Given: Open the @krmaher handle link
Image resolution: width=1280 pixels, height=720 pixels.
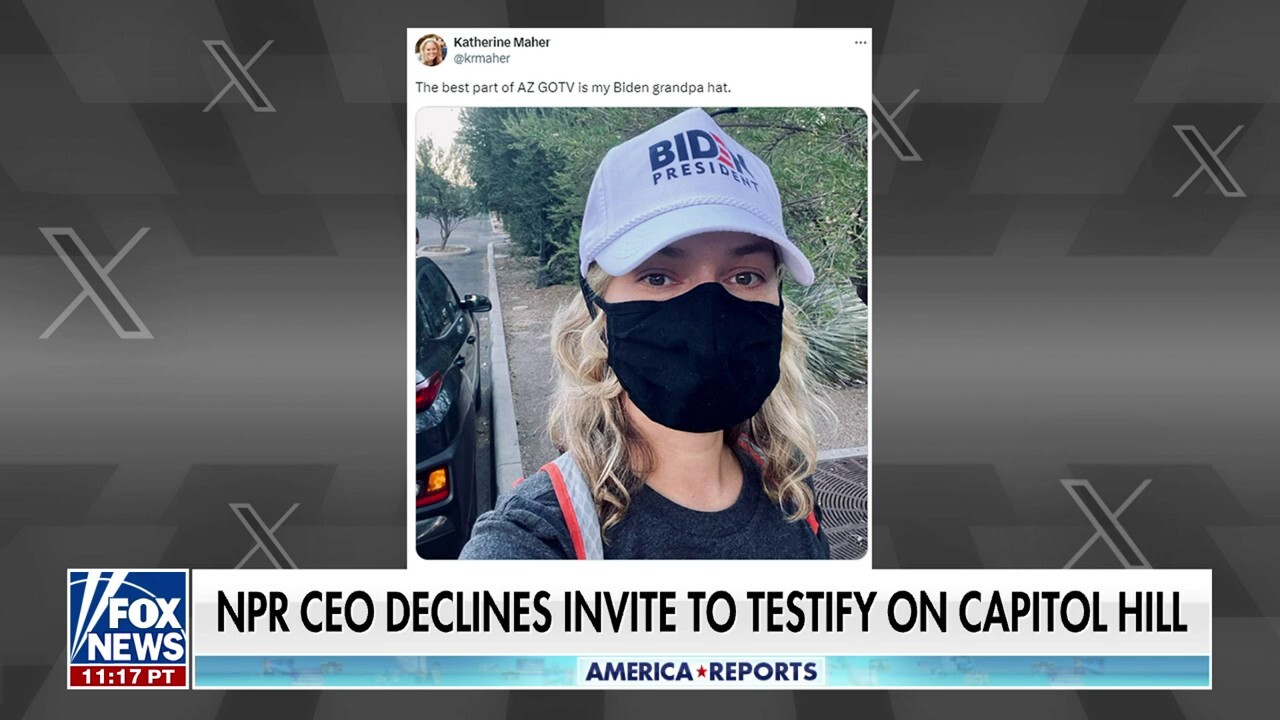Looking at the screenshot, I should (x=481, y=59).
